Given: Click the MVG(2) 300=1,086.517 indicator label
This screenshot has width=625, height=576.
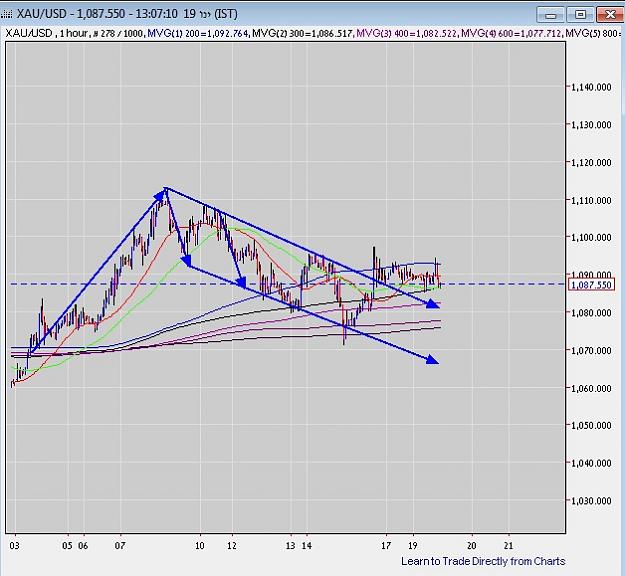Looking at the screenshot, I should click(x=303, y=33).
